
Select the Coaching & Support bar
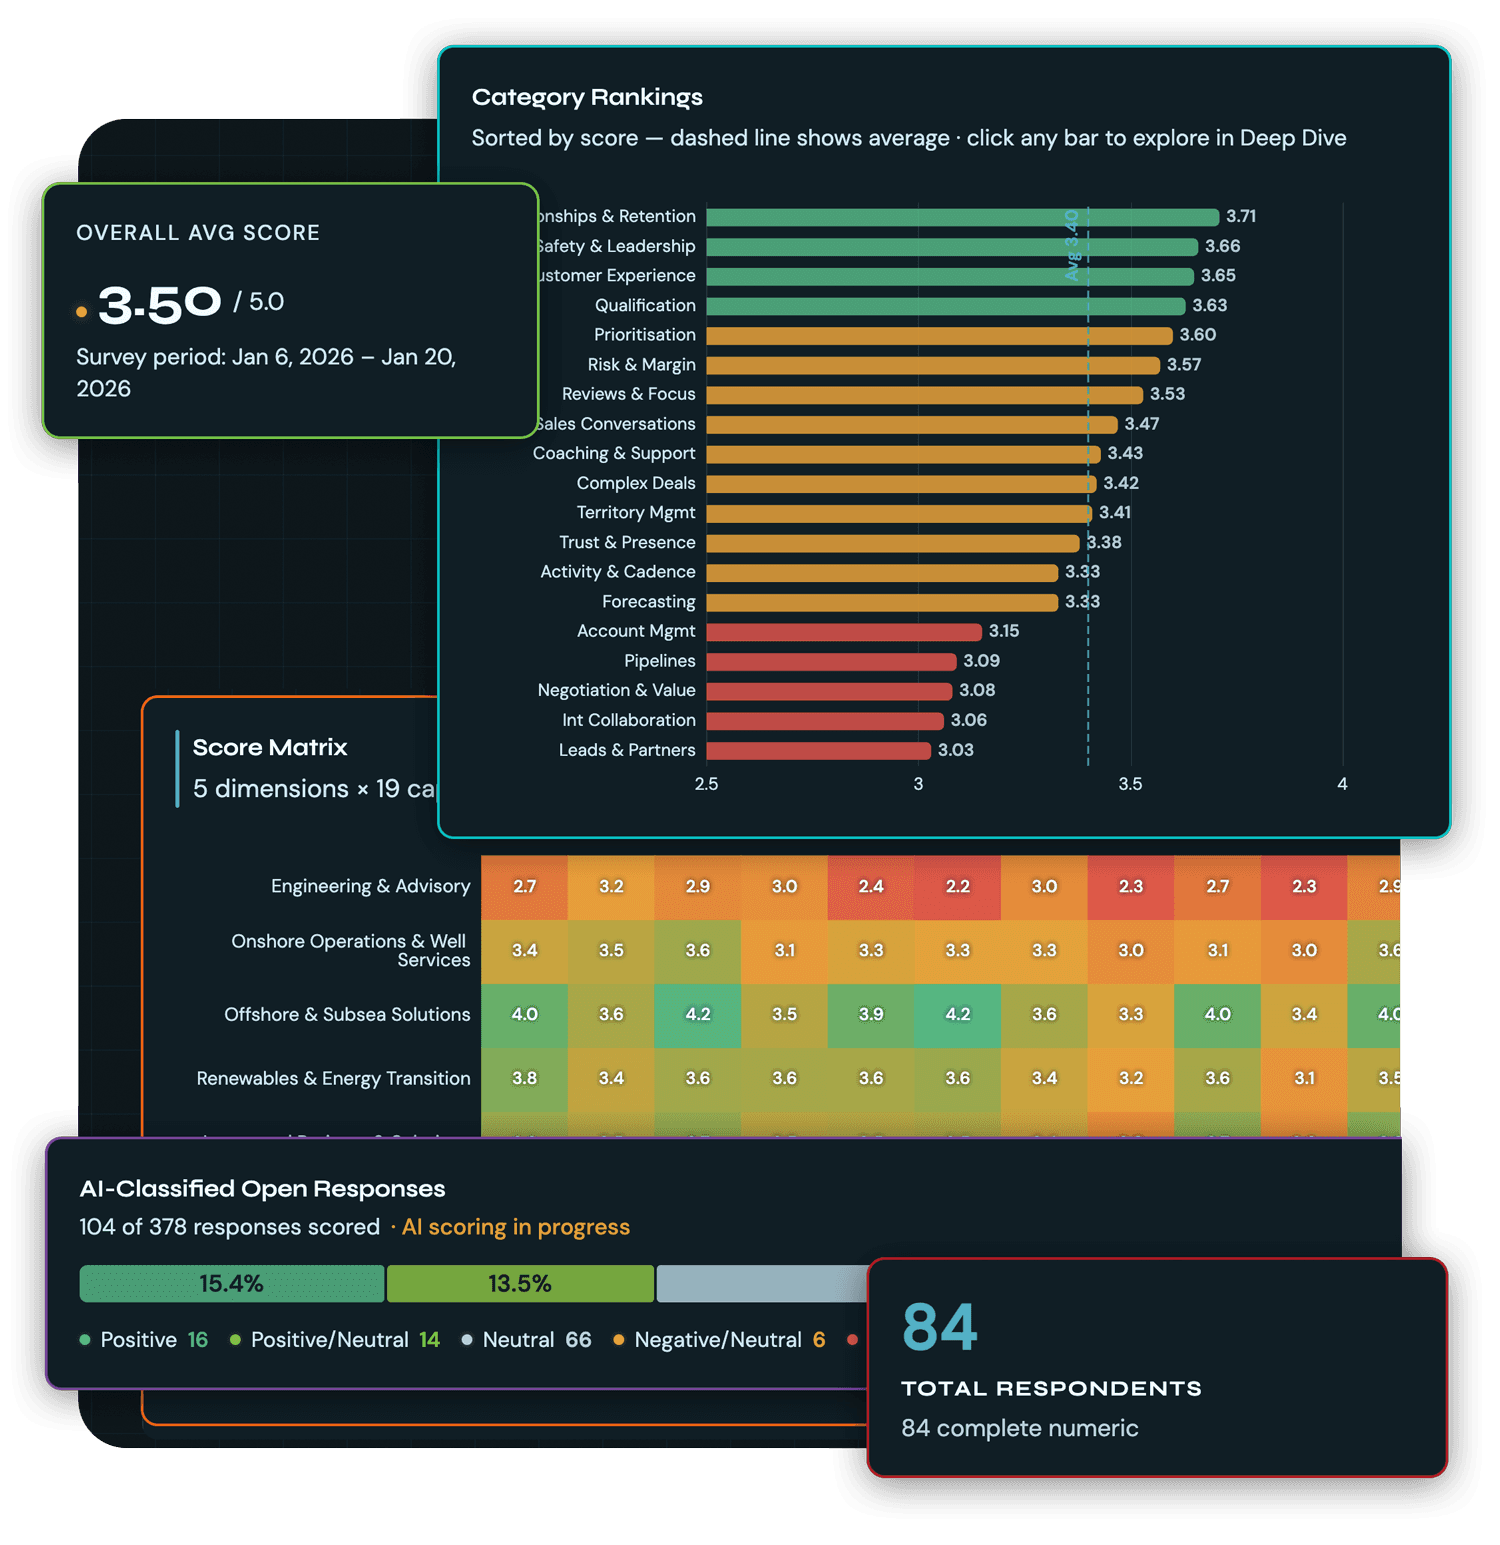[x=904, y=454]
